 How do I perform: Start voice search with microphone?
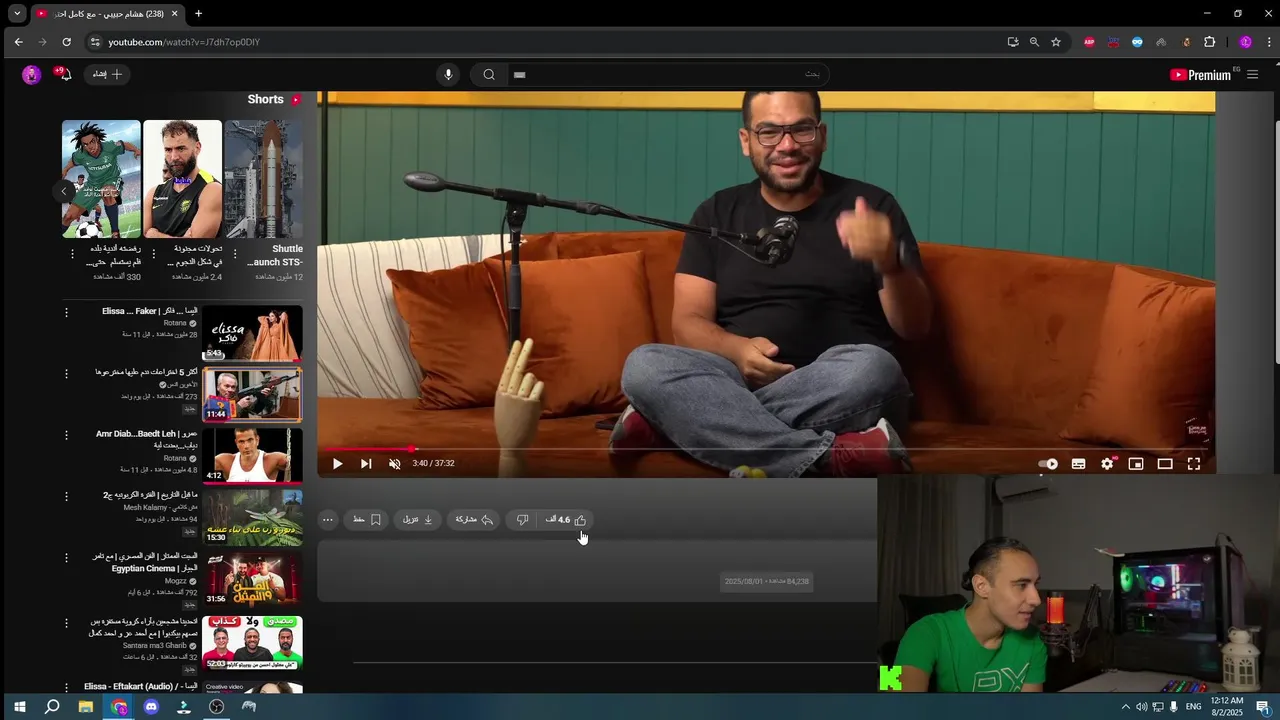coord(448,74)
